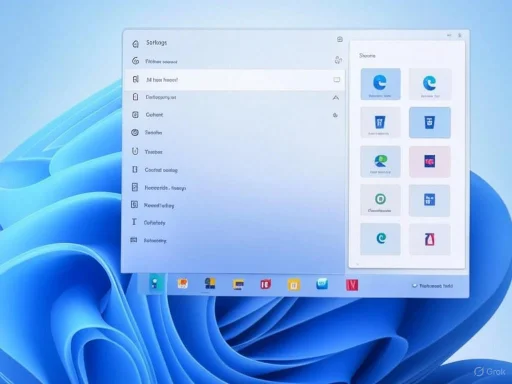The image size is (512, 384).
Task: Open the plain yellow square icon on the taskbar
Action: tap(294, 285)
